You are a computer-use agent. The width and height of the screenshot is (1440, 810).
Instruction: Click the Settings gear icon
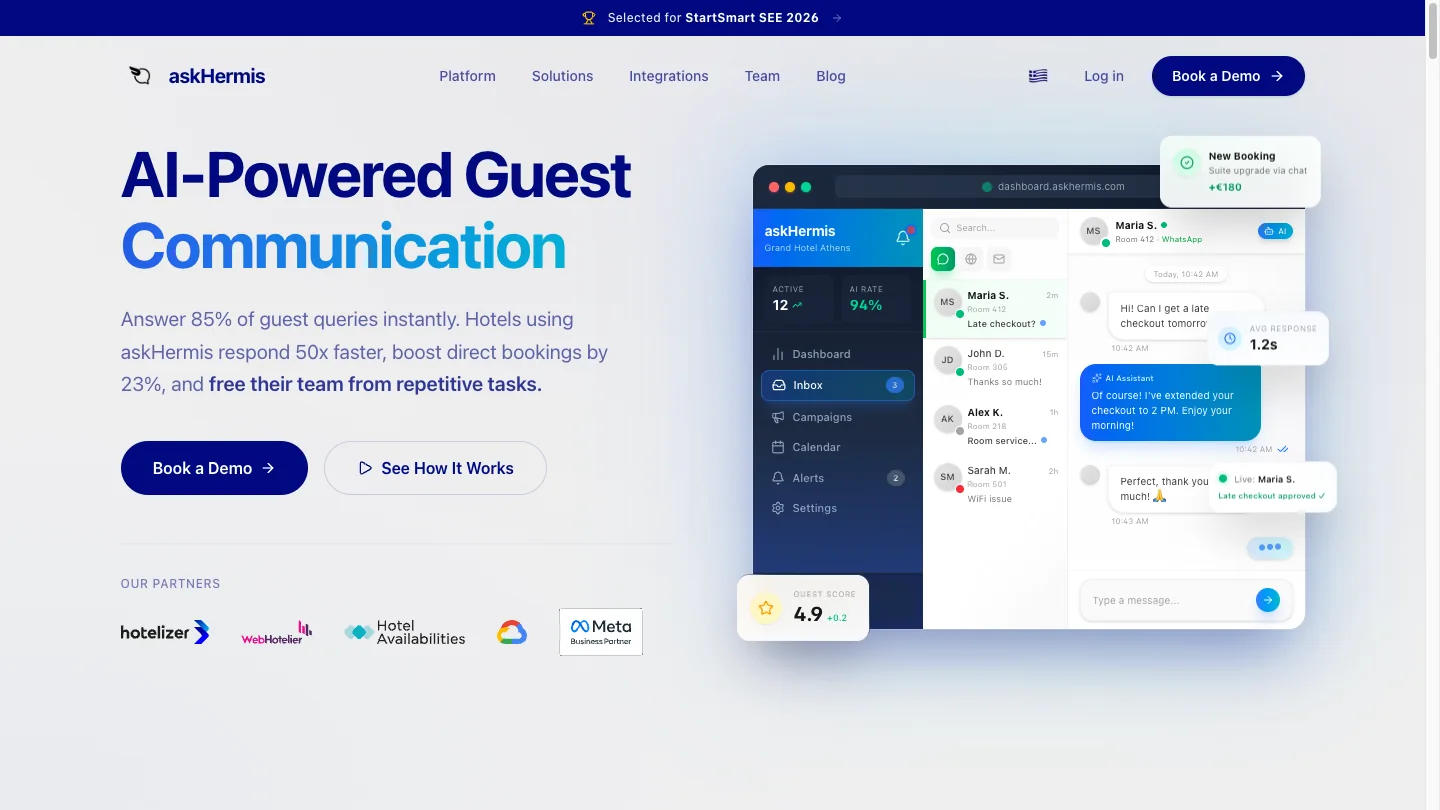click(x=778, y=508)
